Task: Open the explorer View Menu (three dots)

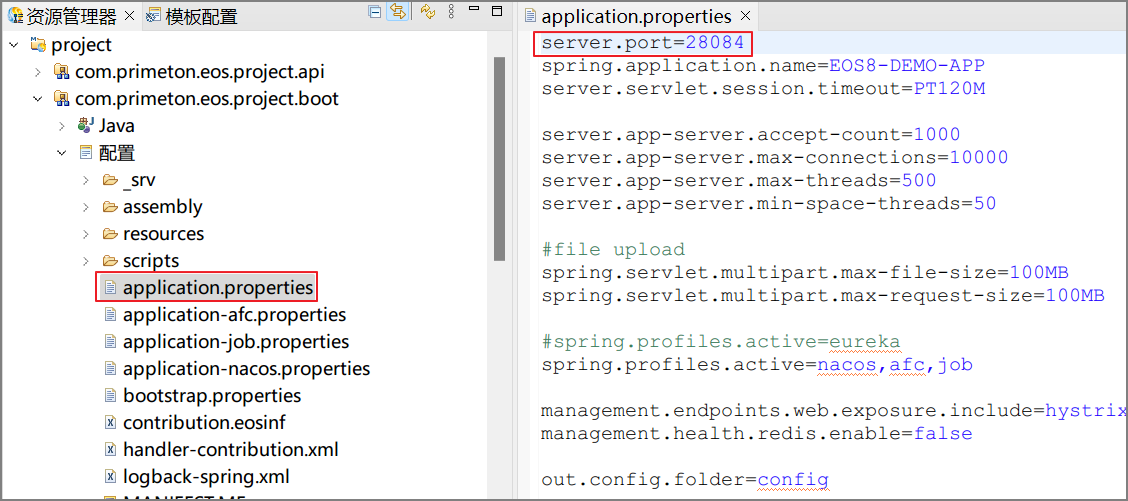Action: click(x=452, y=12)
